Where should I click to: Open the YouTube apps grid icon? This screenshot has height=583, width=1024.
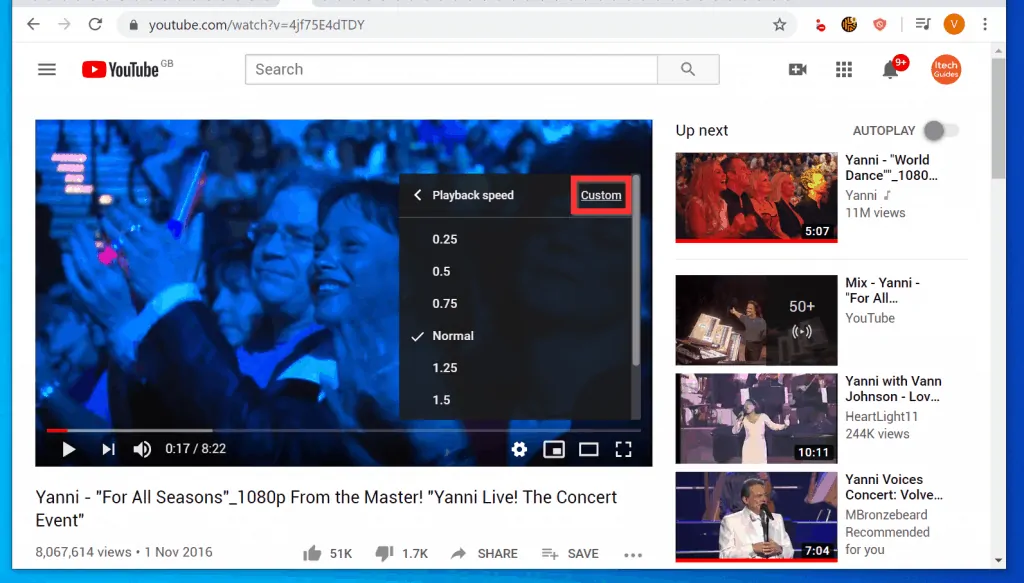click(844, 69)
